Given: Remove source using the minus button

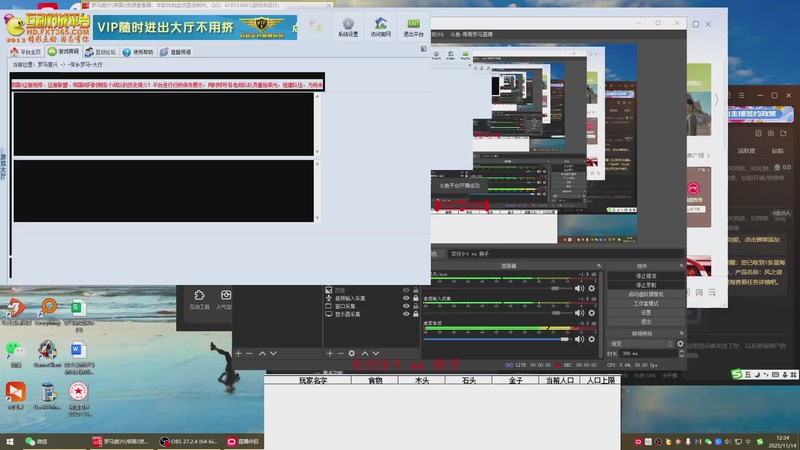Looking at the screenshot, I should (340, 353).
